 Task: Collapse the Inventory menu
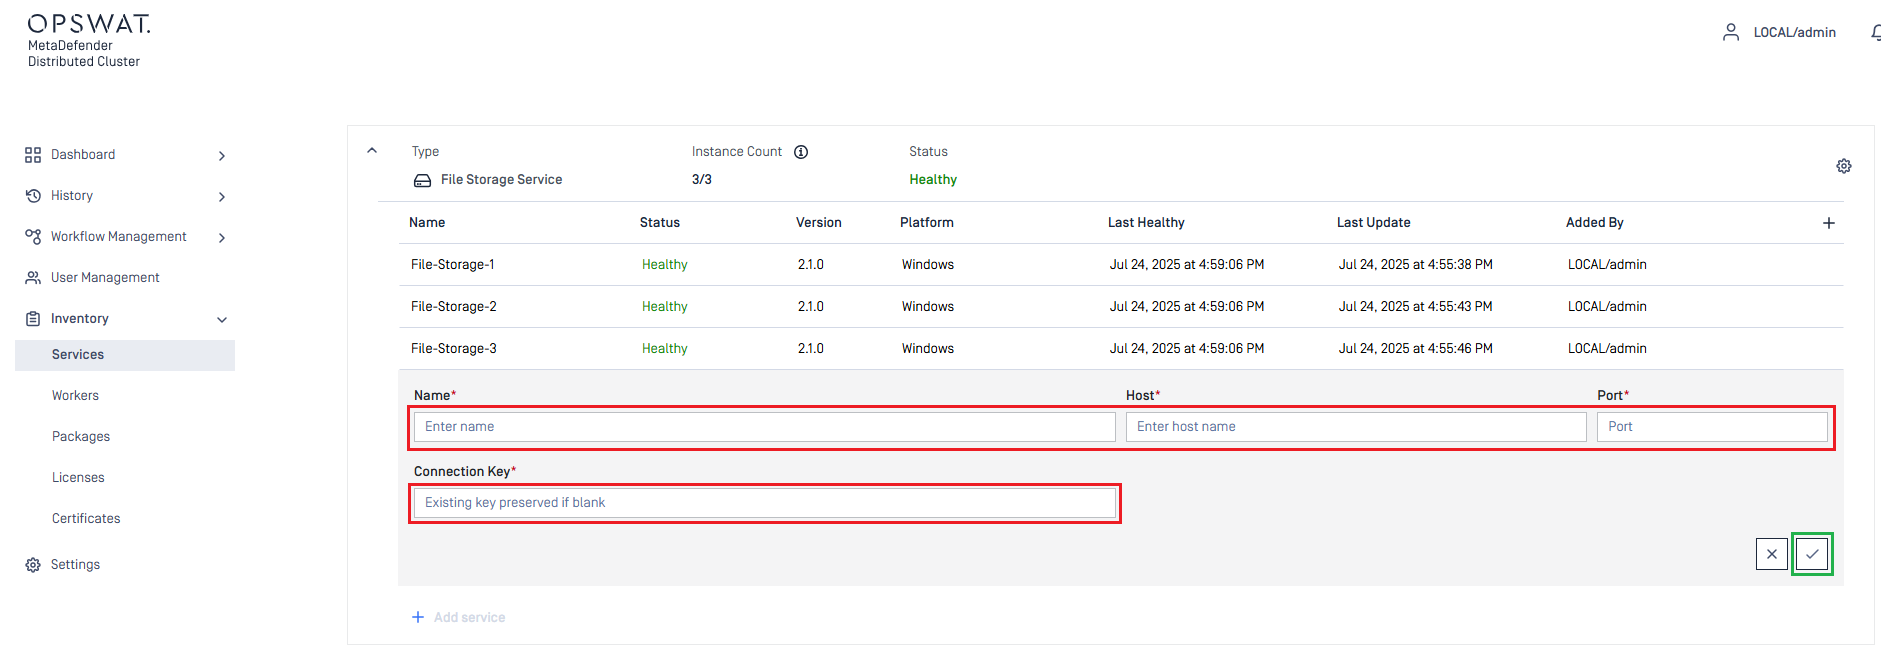[221, 320]
